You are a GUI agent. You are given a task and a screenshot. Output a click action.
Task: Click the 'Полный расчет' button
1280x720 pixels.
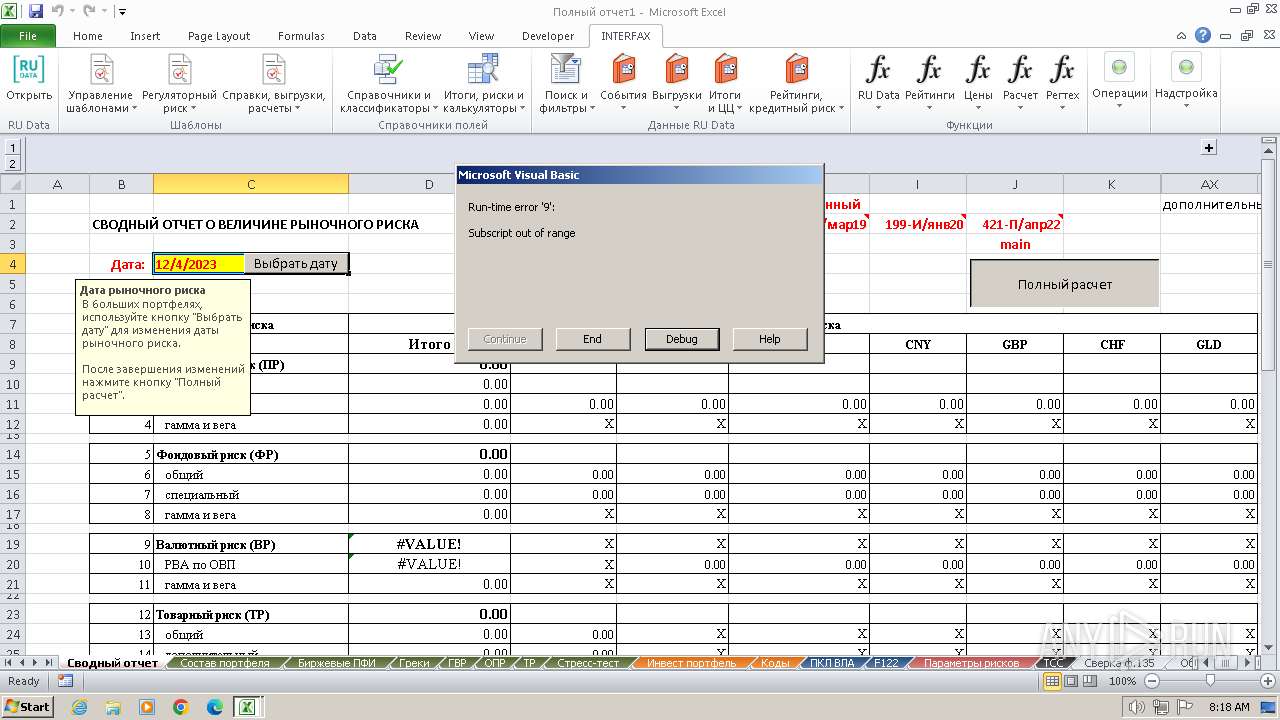tap(1065, 284)
